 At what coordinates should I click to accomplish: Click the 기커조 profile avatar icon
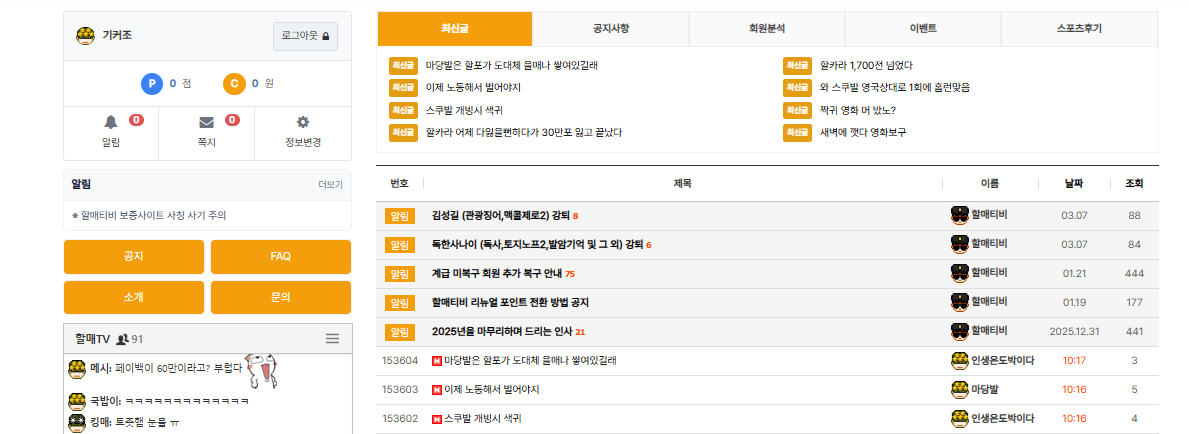(x=86, y=36)
